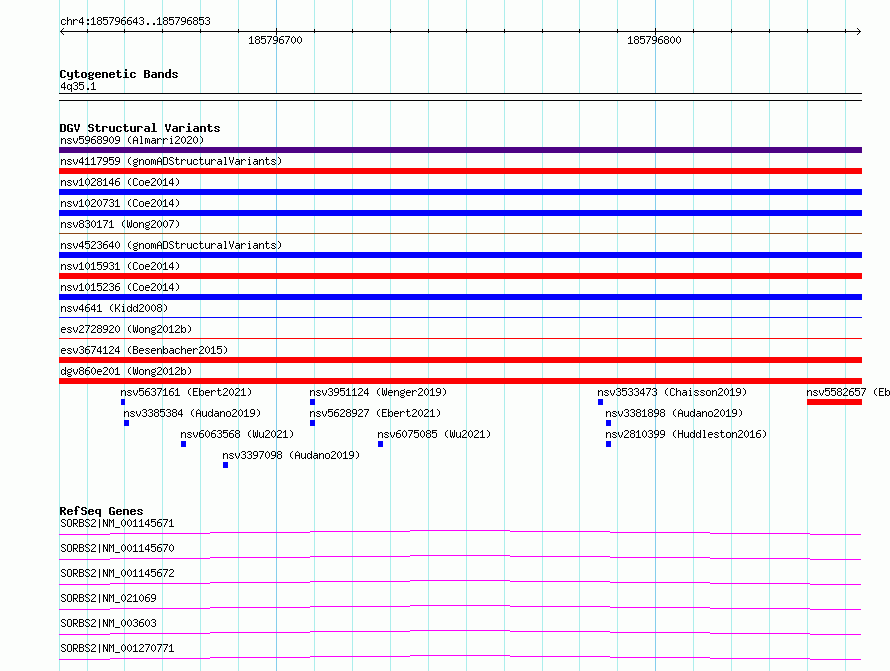The width and height of the screenshot is (890, 671).
Task: Click the DGV Structural Variants track title
Action: point(140,128)
